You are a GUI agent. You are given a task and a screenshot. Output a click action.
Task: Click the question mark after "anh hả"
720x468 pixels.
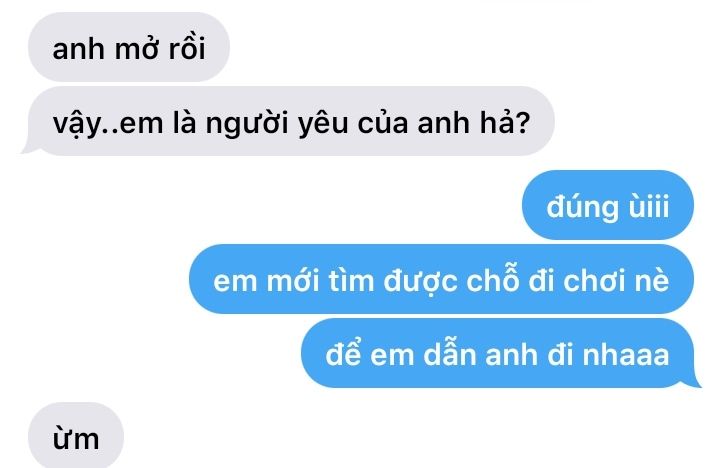523,123
